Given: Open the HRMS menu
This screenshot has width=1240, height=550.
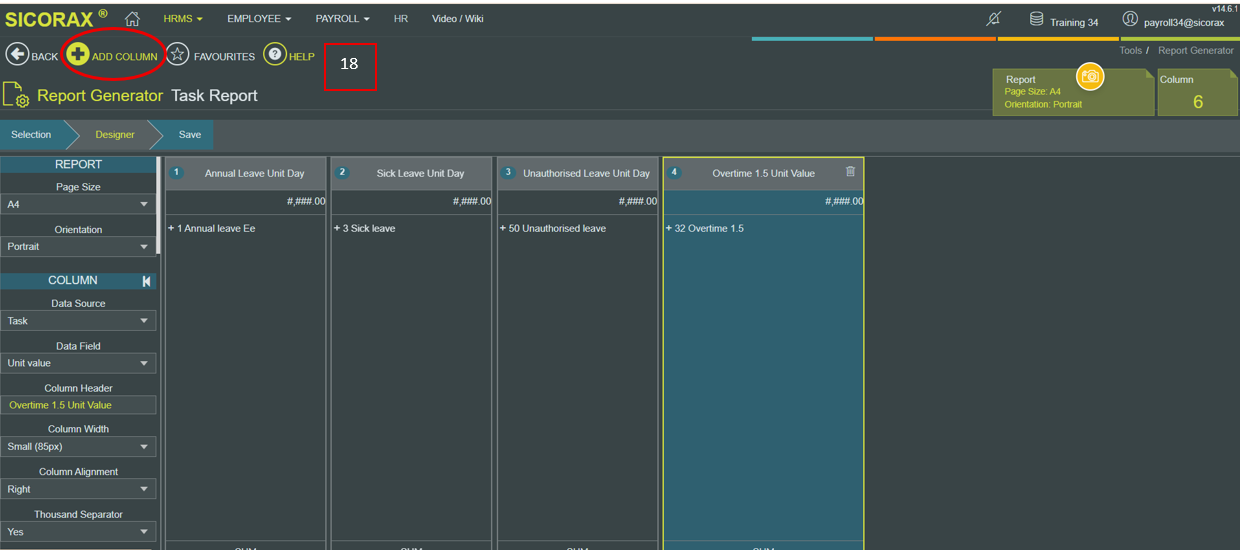Looking at the screenshot, I should [183, 19].
